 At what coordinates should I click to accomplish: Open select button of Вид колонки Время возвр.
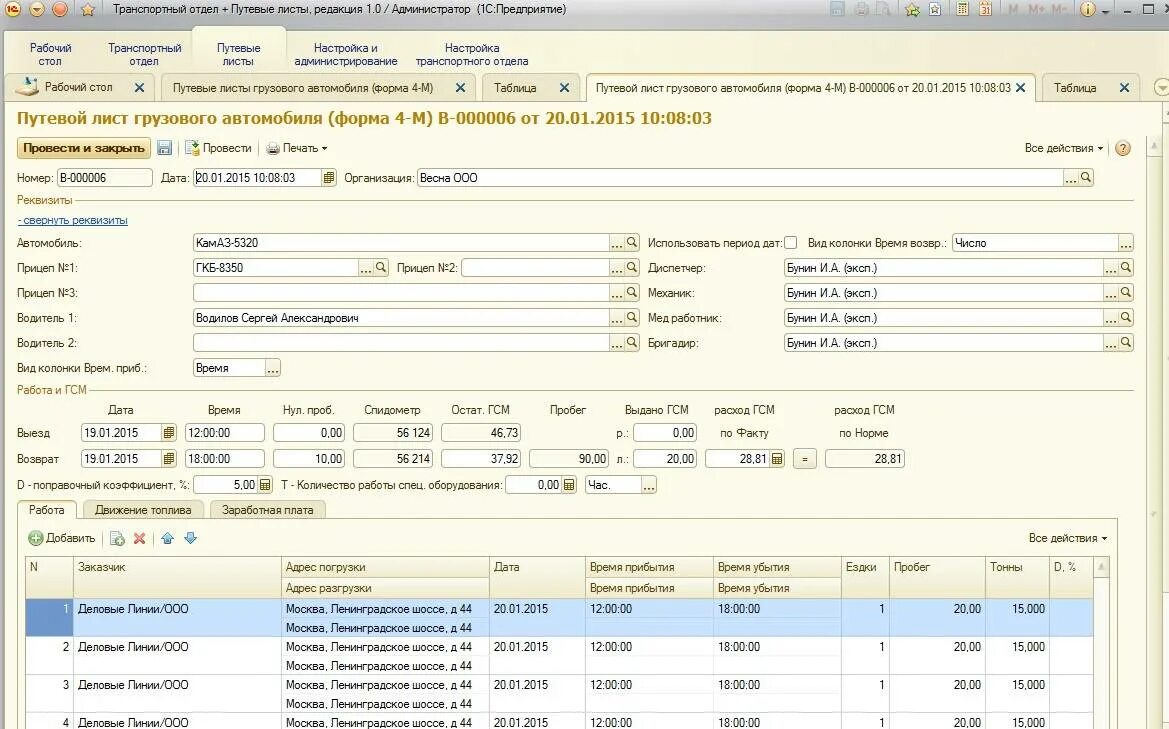tap(1126, 242)
